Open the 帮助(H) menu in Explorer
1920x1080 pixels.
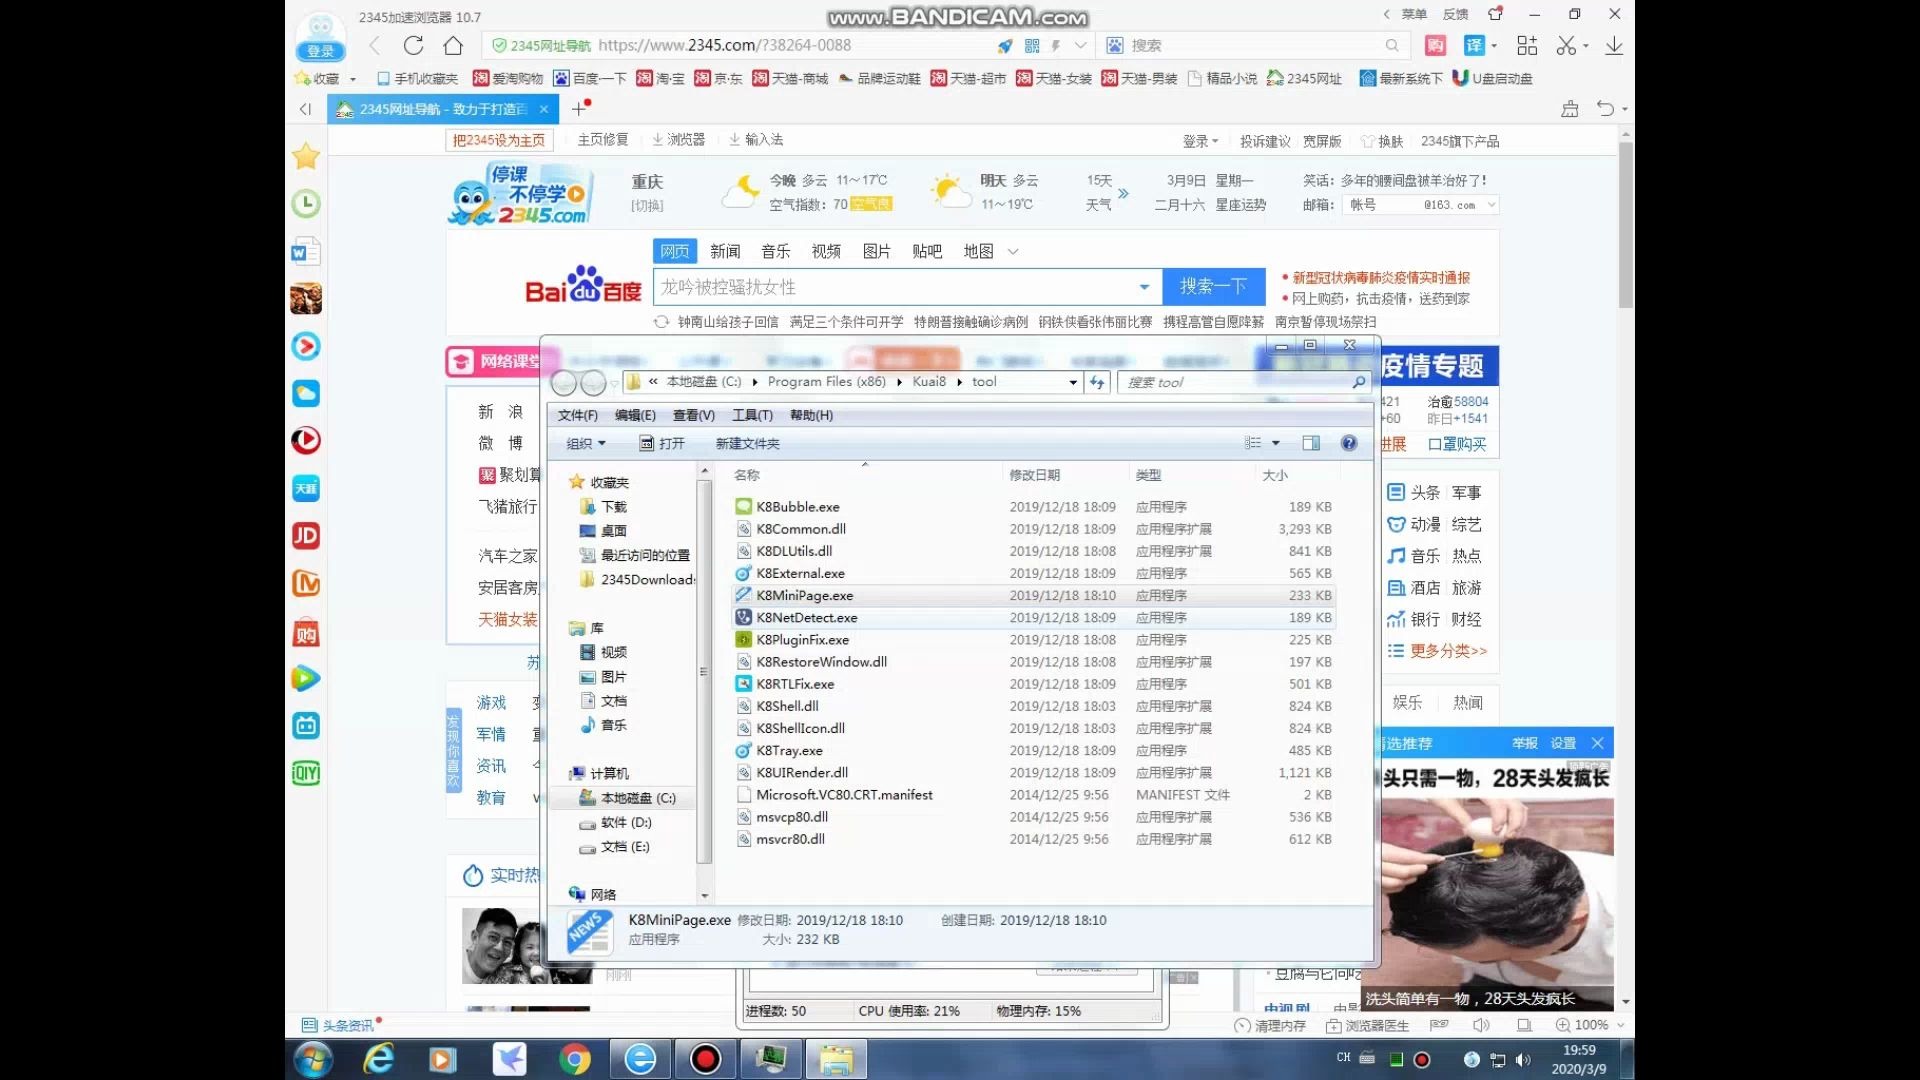(811, 415)
